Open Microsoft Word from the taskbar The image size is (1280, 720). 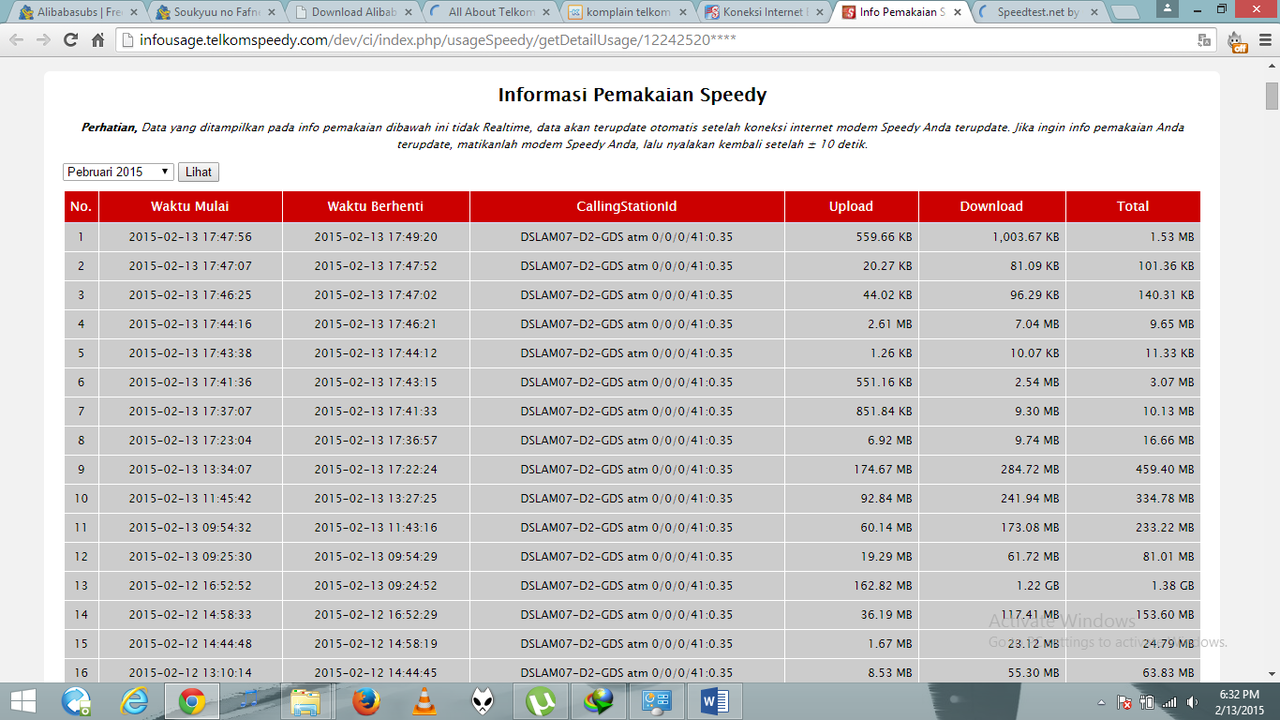715,702
